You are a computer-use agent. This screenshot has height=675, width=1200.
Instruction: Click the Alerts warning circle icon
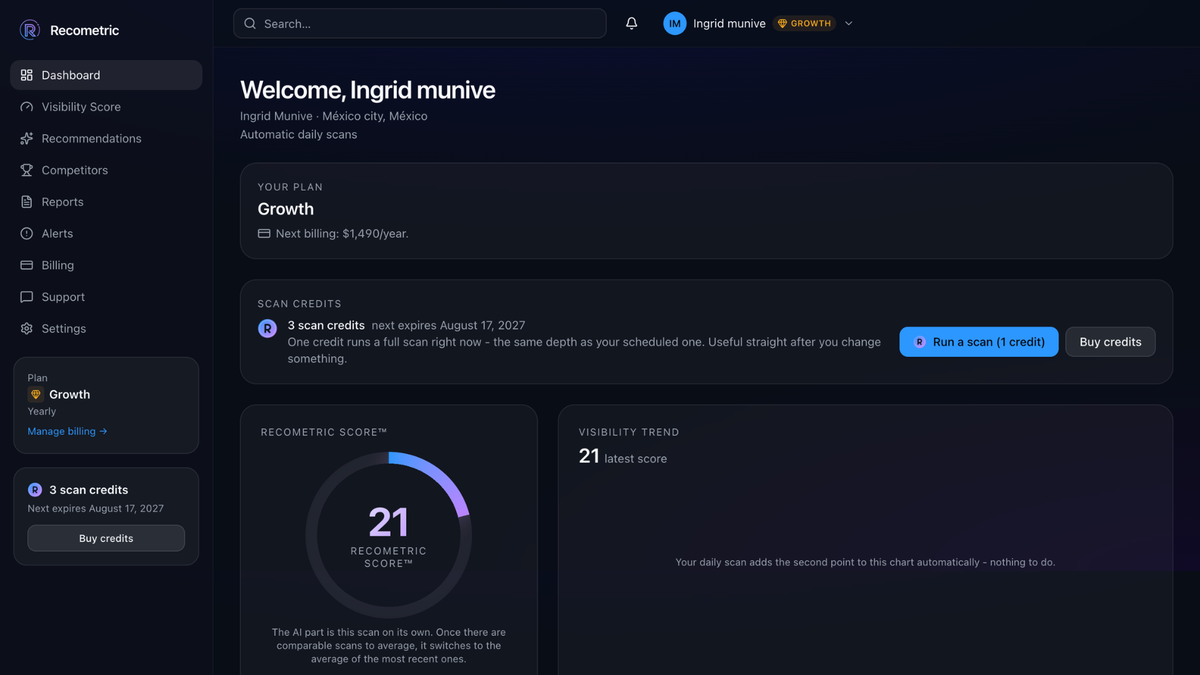tap(27, 233)
